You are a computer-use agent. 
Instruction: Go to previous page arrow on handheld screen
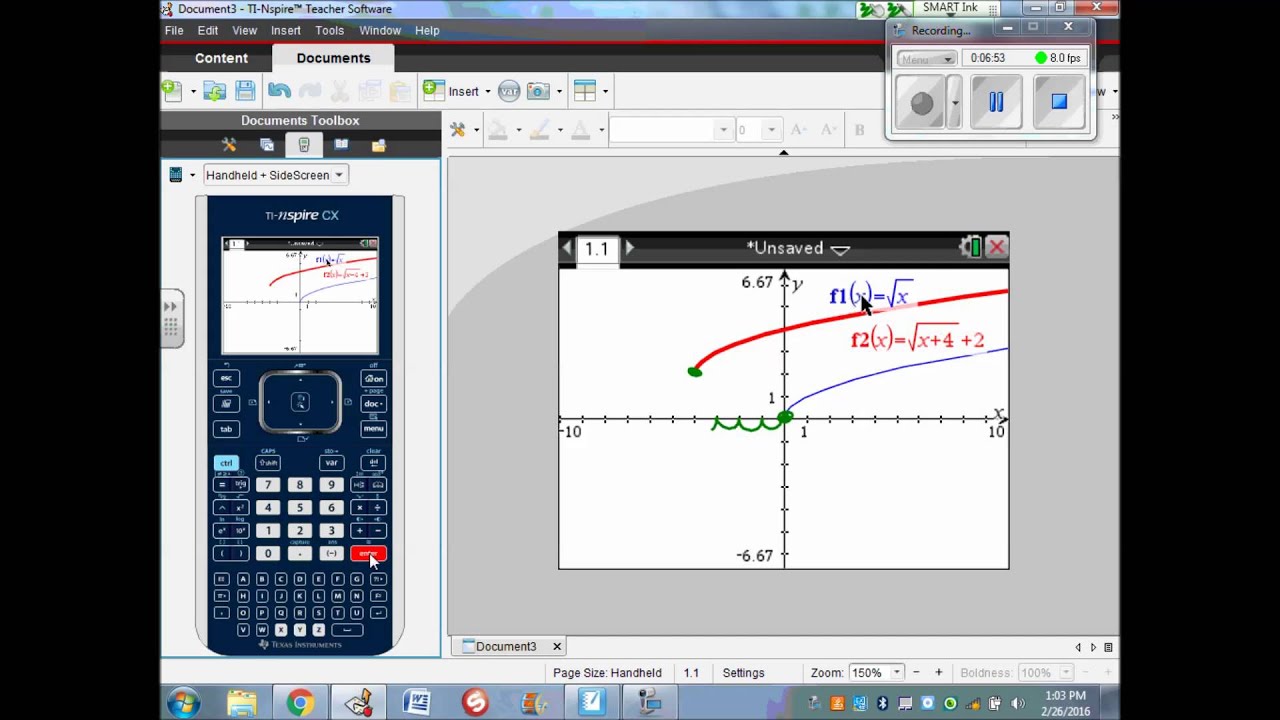pos(567,248)
